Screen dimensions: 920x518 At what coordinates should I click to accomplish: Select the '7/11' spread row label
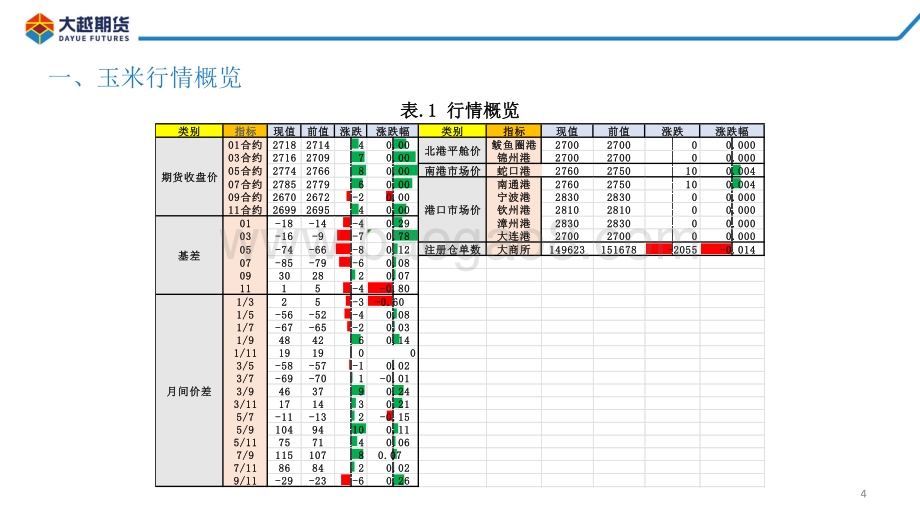[245, 468]
